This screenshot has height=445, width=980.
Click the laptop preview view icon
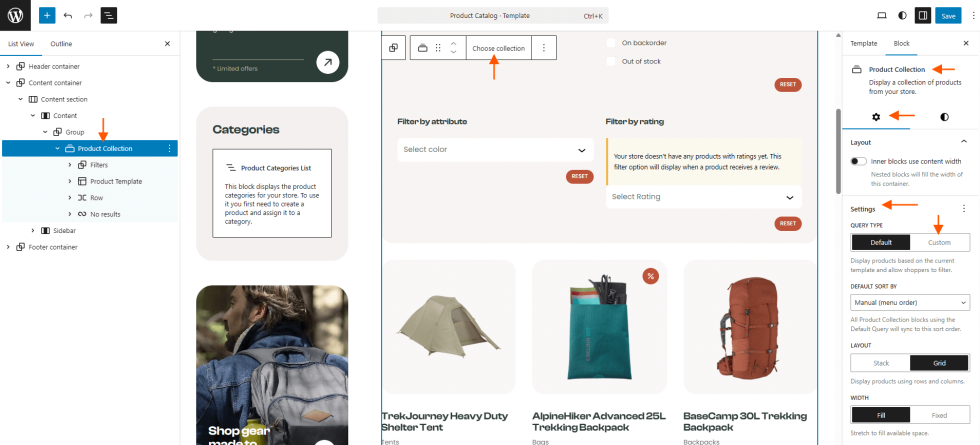click(x=881, y=16)
